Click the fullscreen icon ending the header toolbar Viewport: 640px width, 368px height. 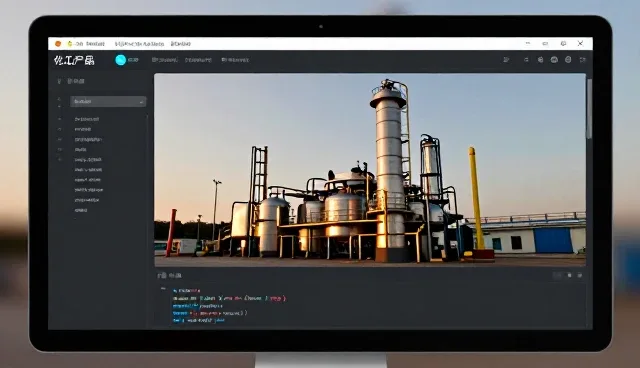pos(582,60)
